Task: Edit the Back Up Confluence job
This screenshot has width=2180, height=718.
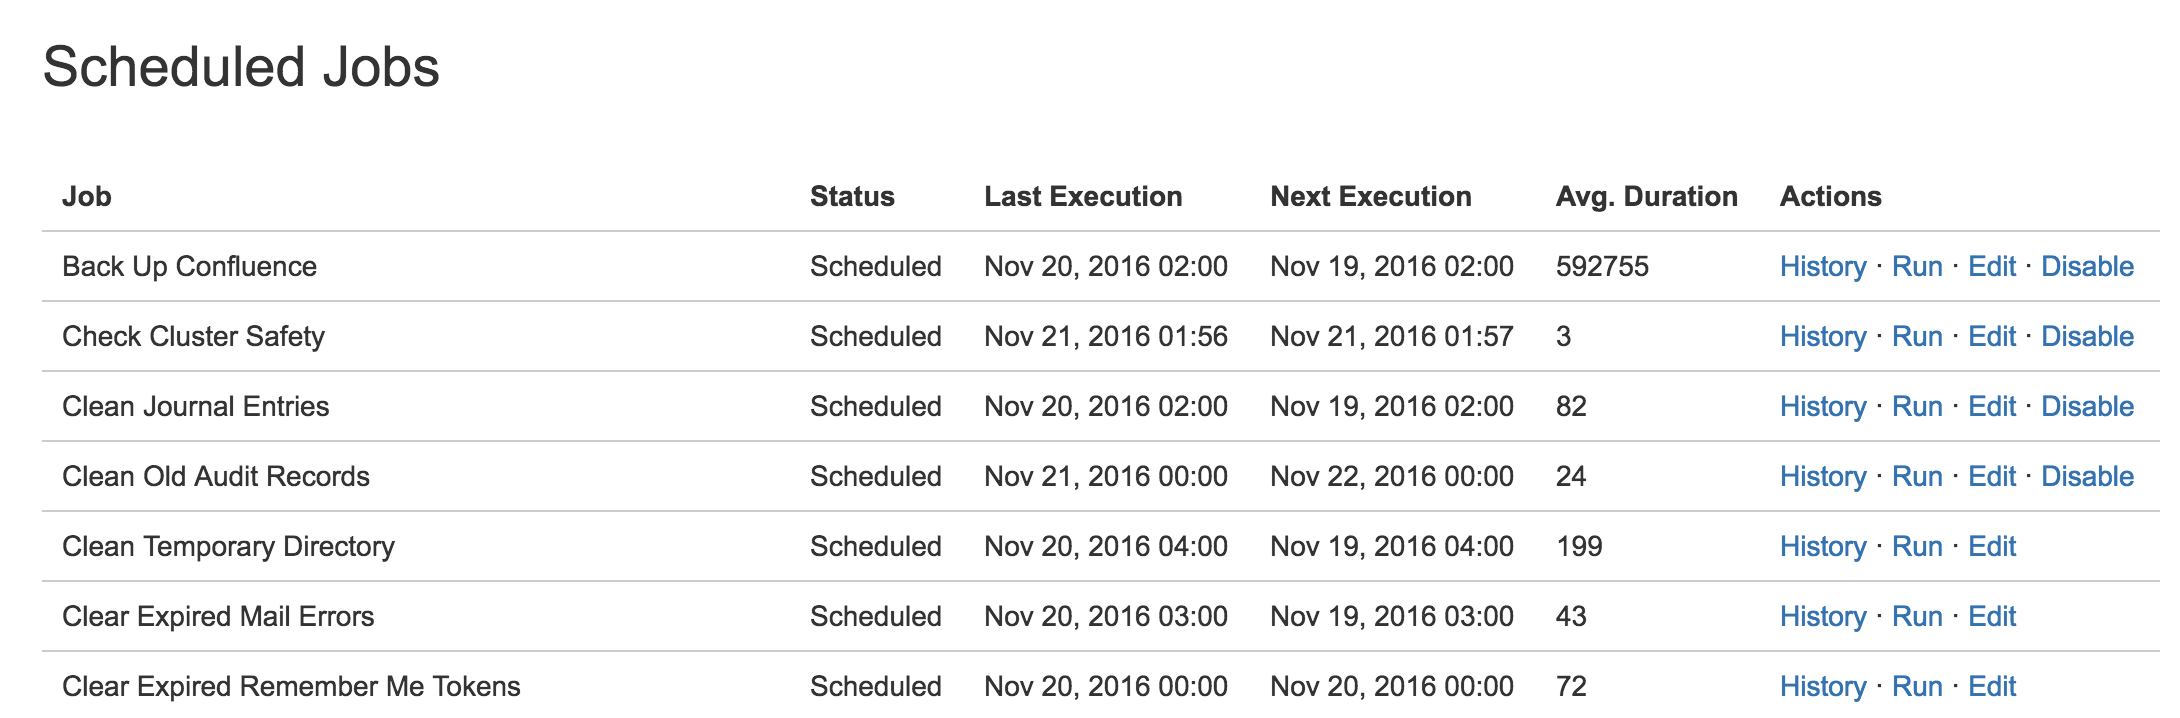Action: pyautogui.click(x=1992, y=266)
